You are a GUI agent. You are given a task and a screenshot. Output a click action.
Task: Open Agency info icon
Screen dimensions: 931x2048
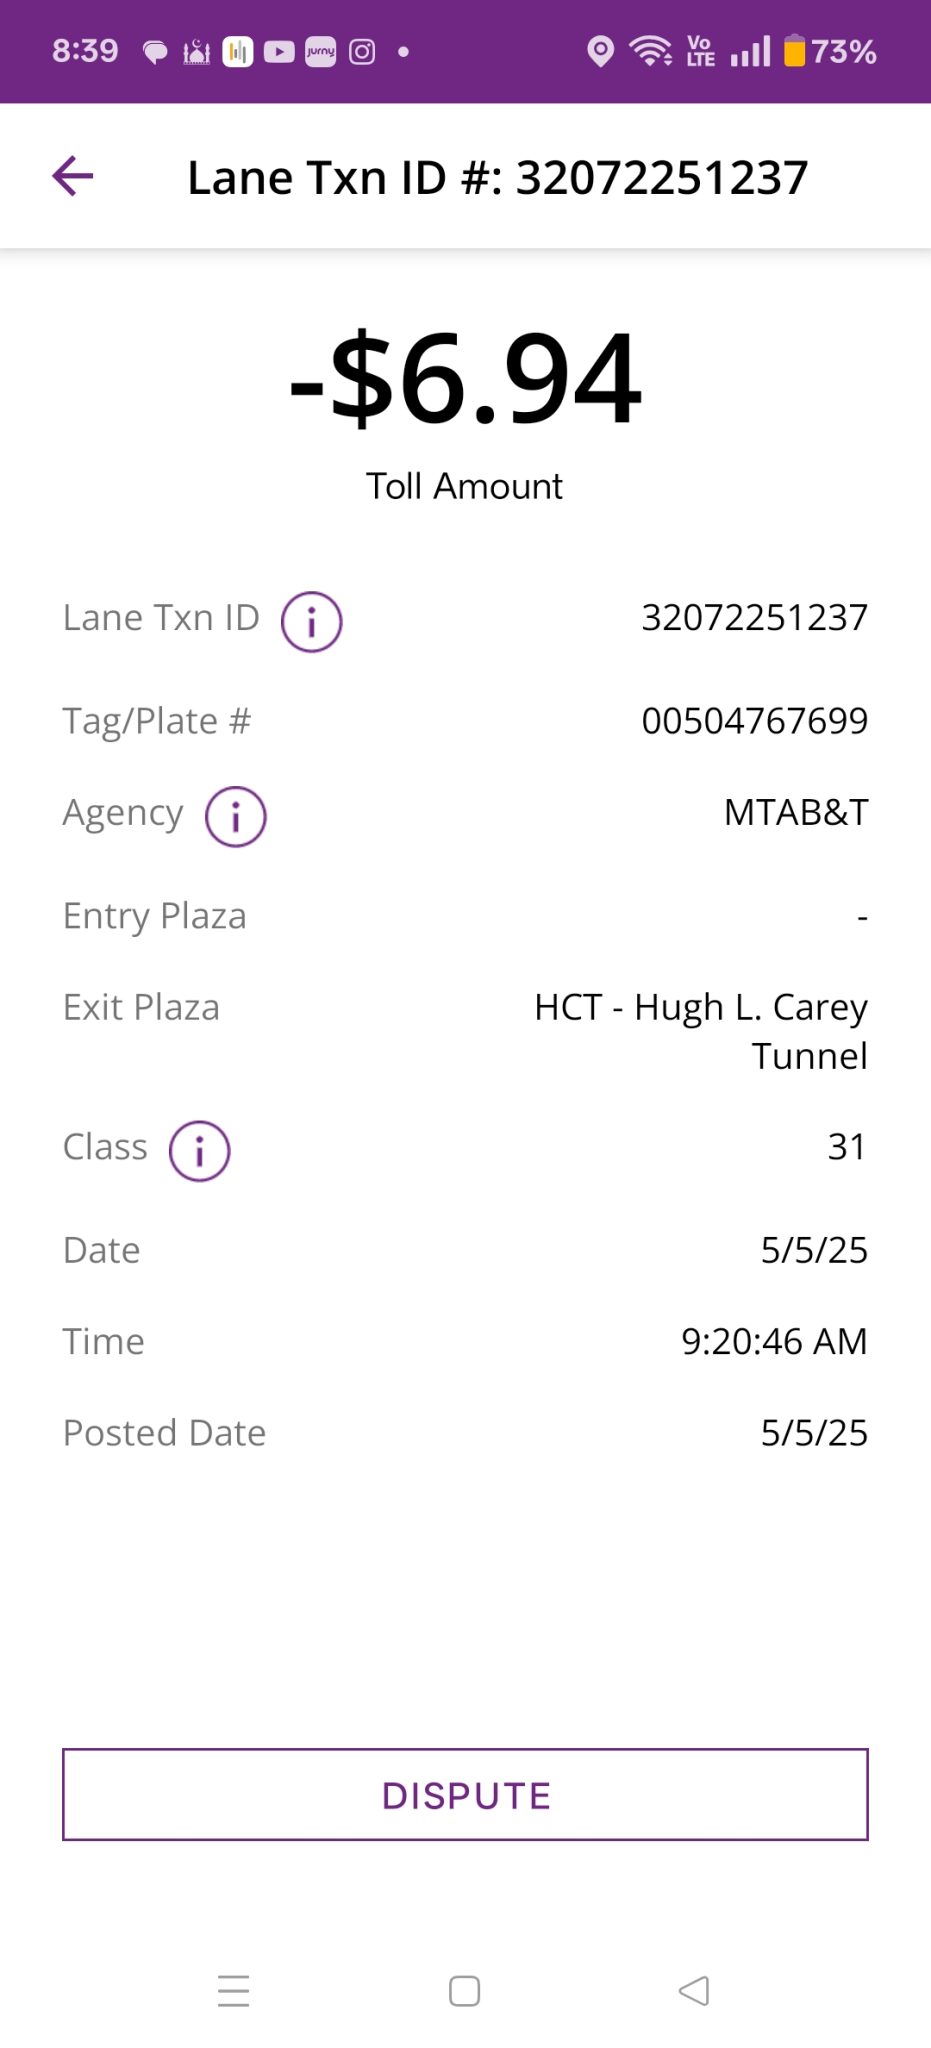coord(236,817)
